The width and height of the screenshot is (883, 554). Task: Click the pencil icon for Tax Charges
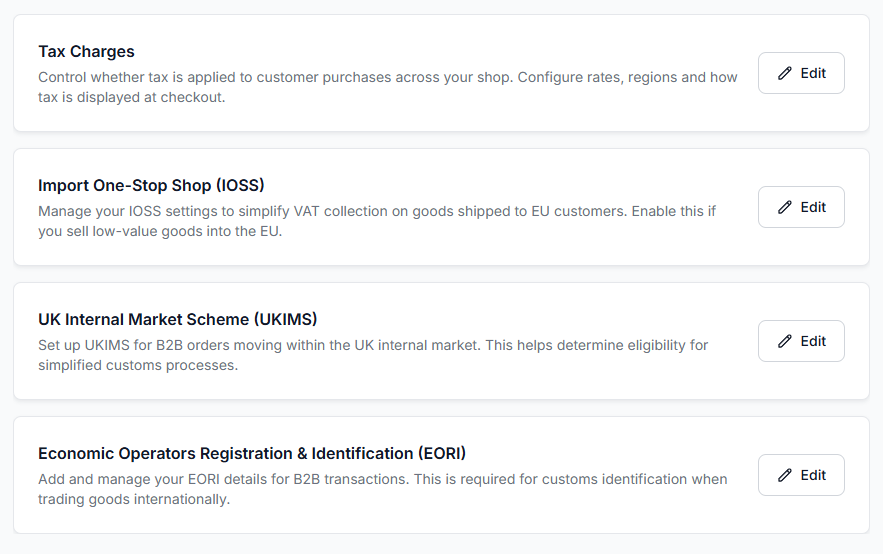pos(784,73)
